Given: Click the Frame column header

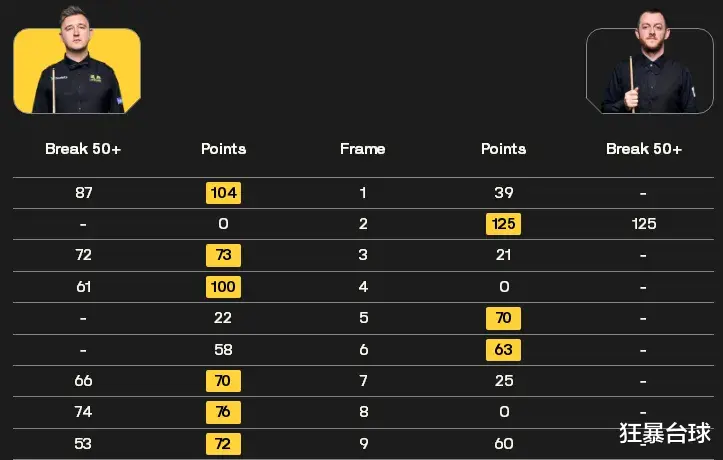Looking at the screenshot, I should pos(362,149).
